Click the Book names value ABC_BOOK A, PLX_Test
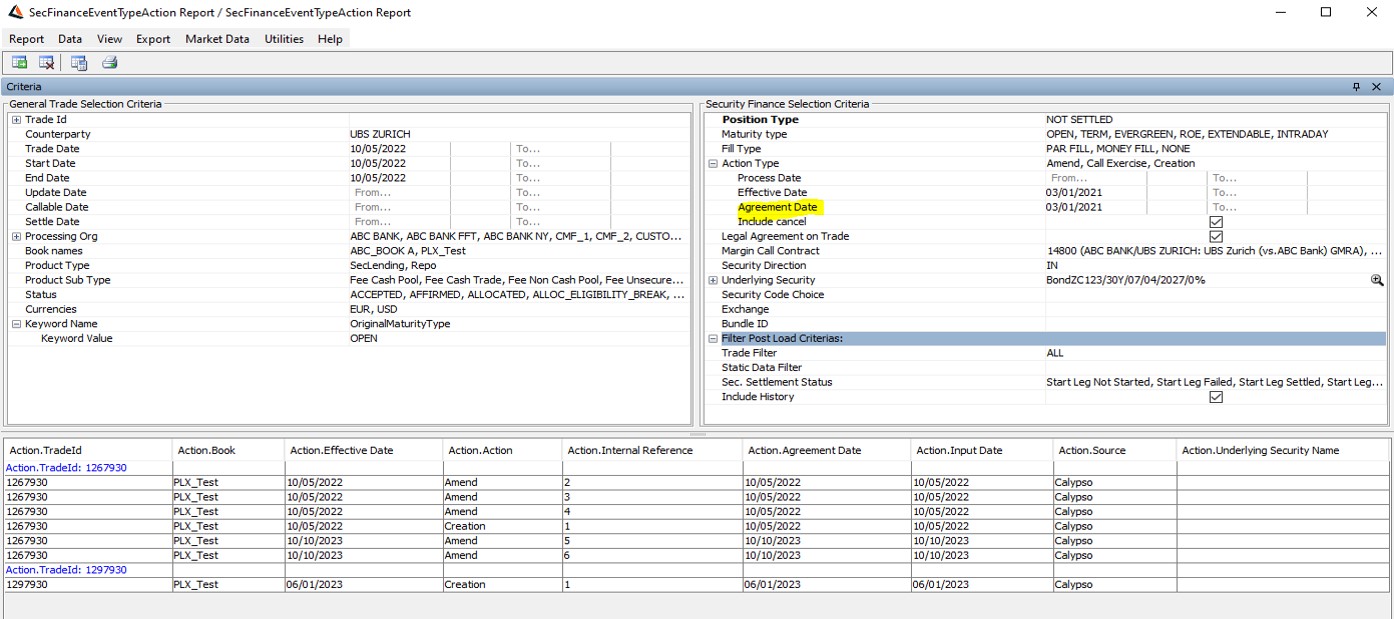 (408, 251)
